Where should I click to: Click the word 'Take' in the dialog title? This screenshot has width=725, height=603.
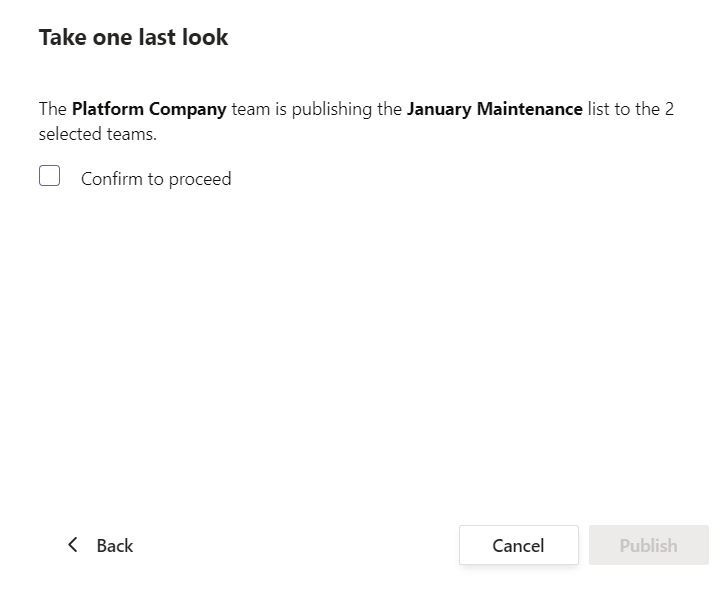[x=60, y=38]
